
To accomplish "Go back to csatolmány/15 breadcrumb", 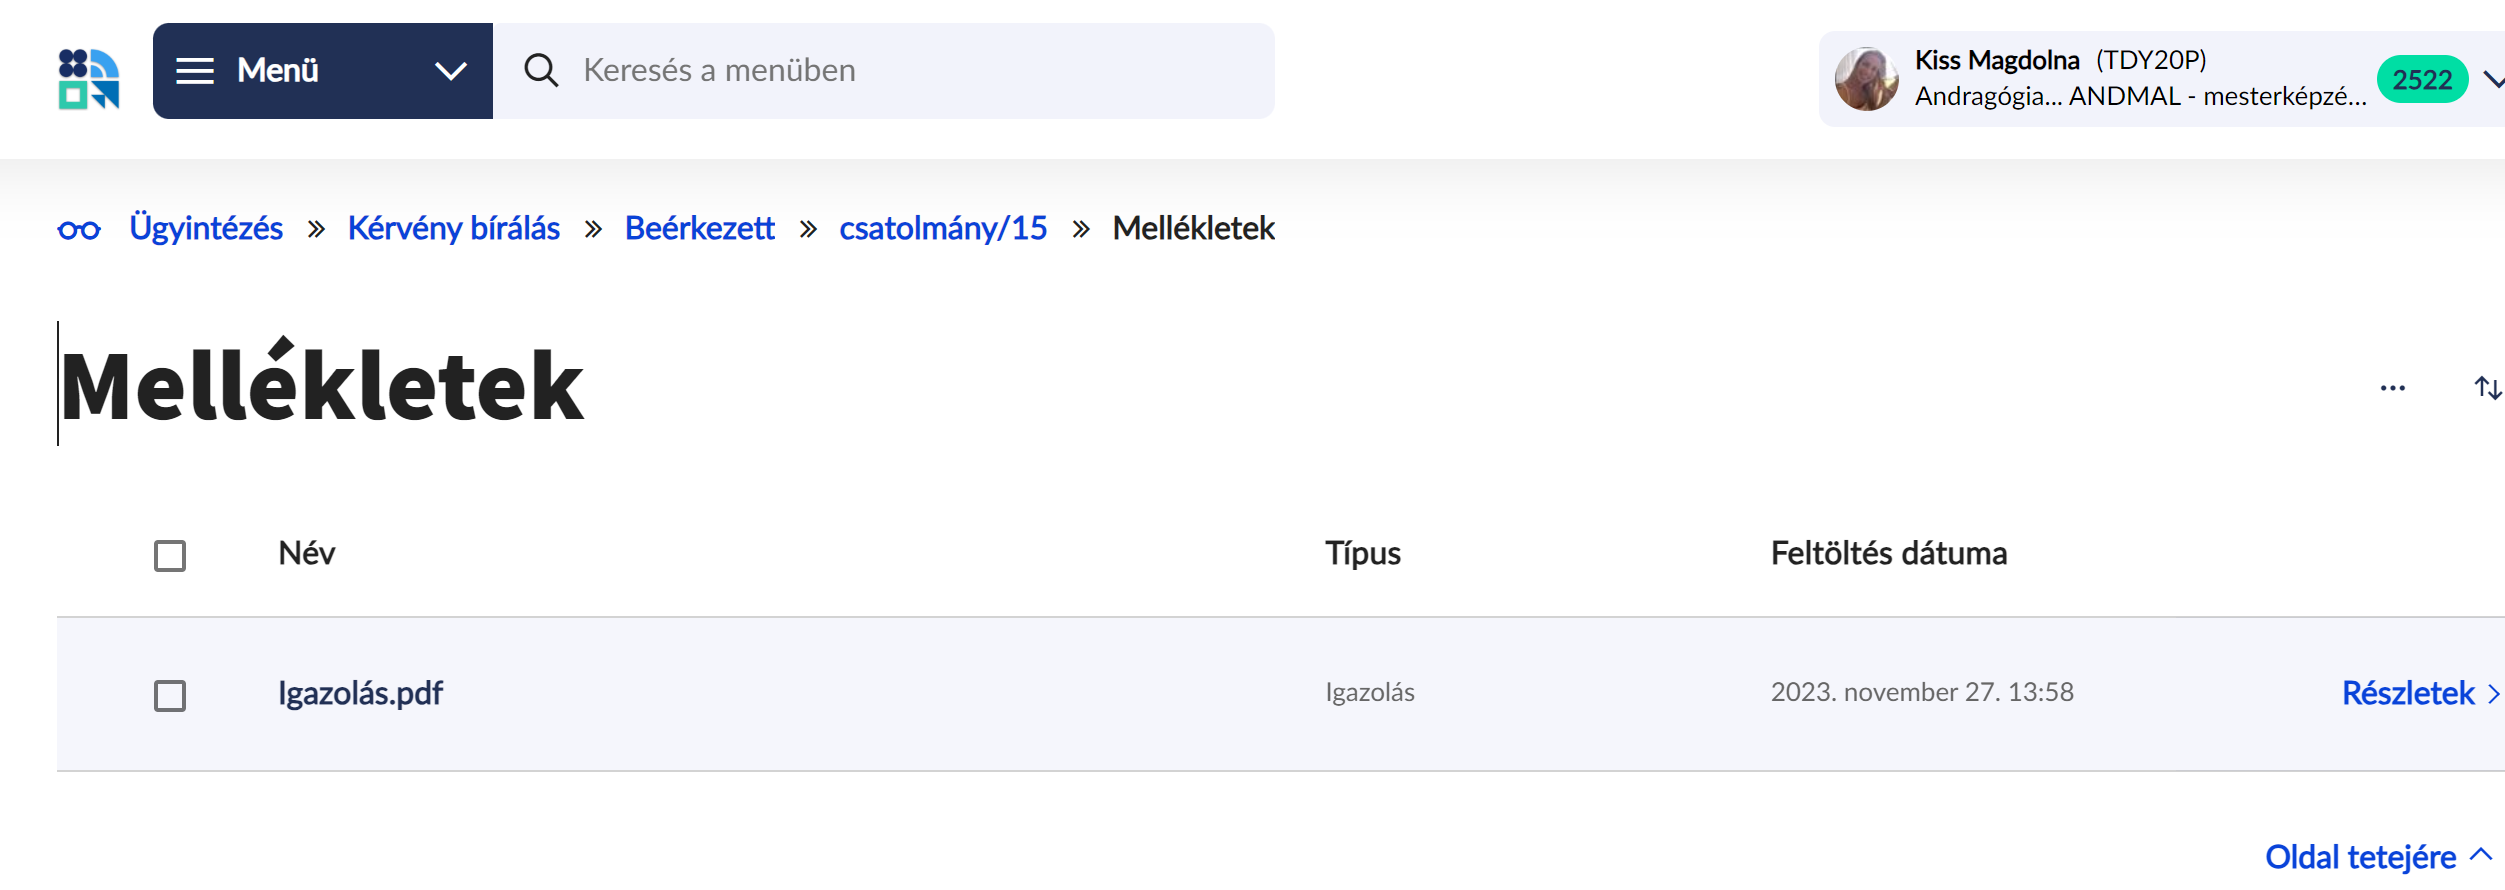I will point(942,229).
